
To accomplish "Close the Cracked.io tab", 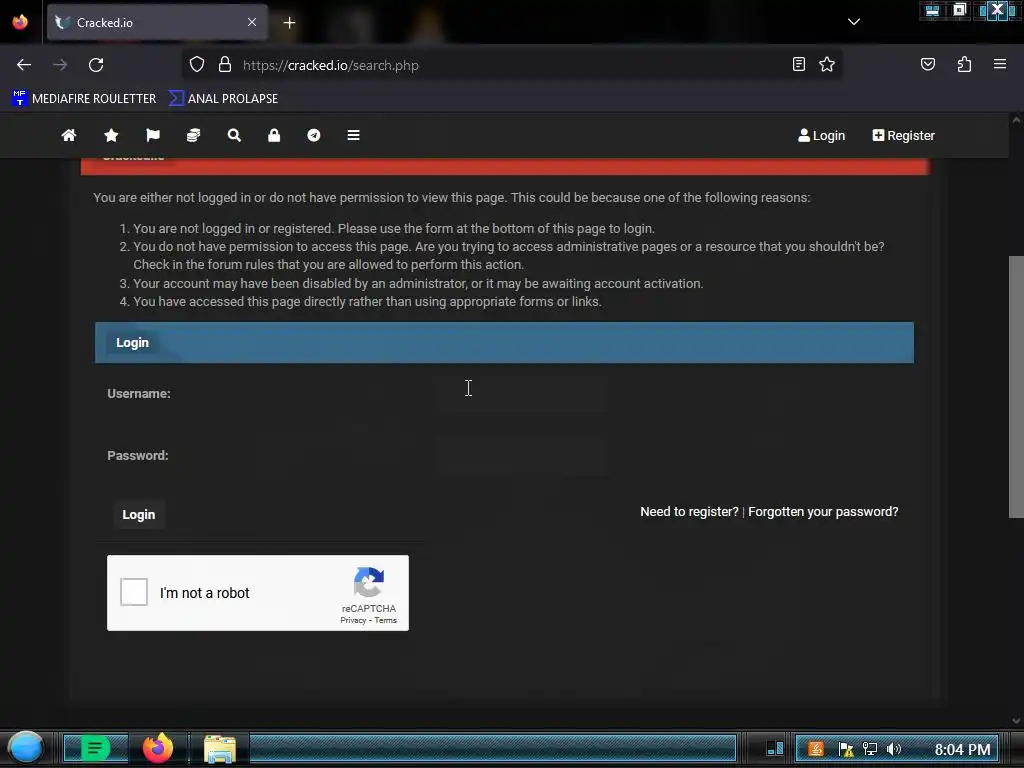I will tap(252, 22).
